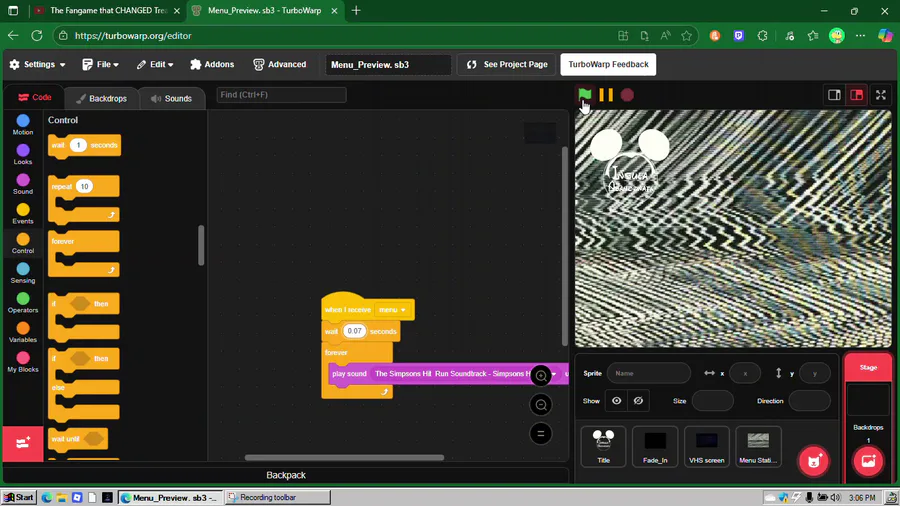
Task: Switch to the Sounds tab
Action: tap(172, 98)
